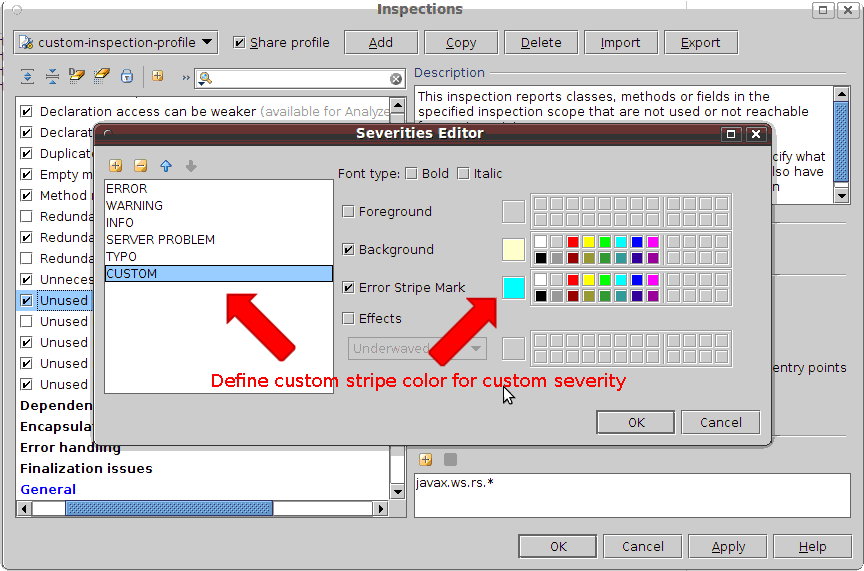Select TYPO in severities list
Viewport: 864px width, 571px height.
pos(219,257)
